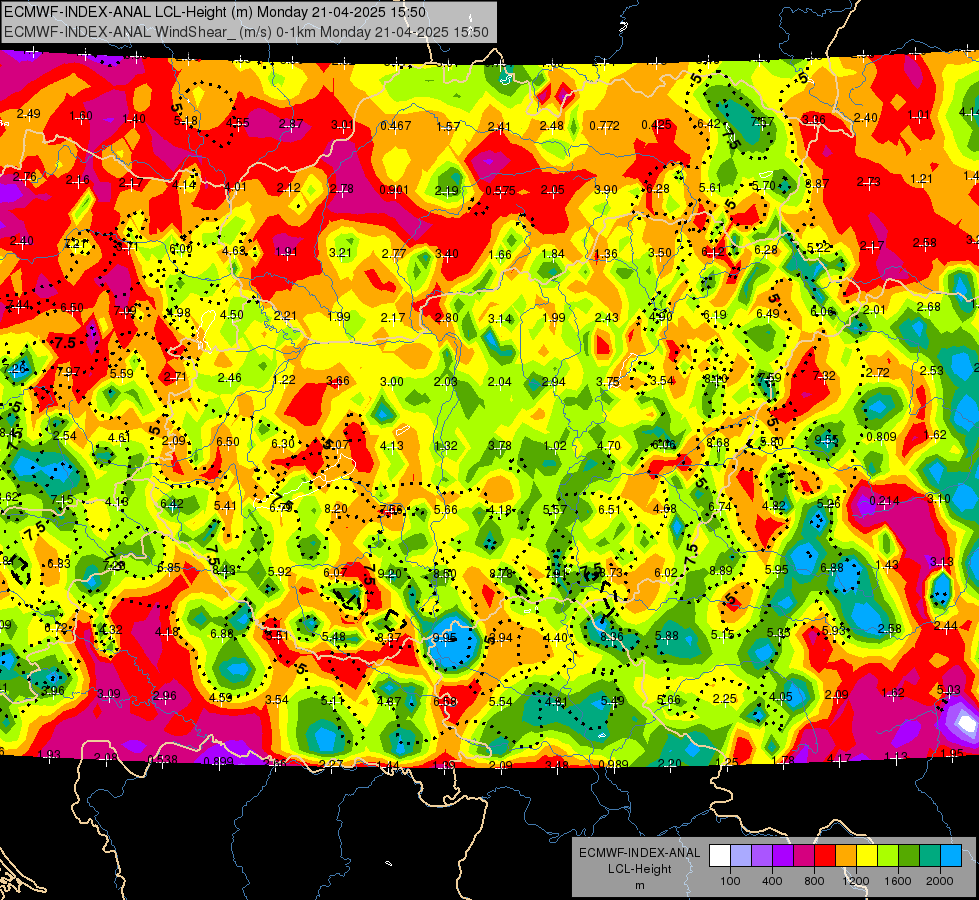Click the LCL-Height (m) title line

(x=215, y=12)
